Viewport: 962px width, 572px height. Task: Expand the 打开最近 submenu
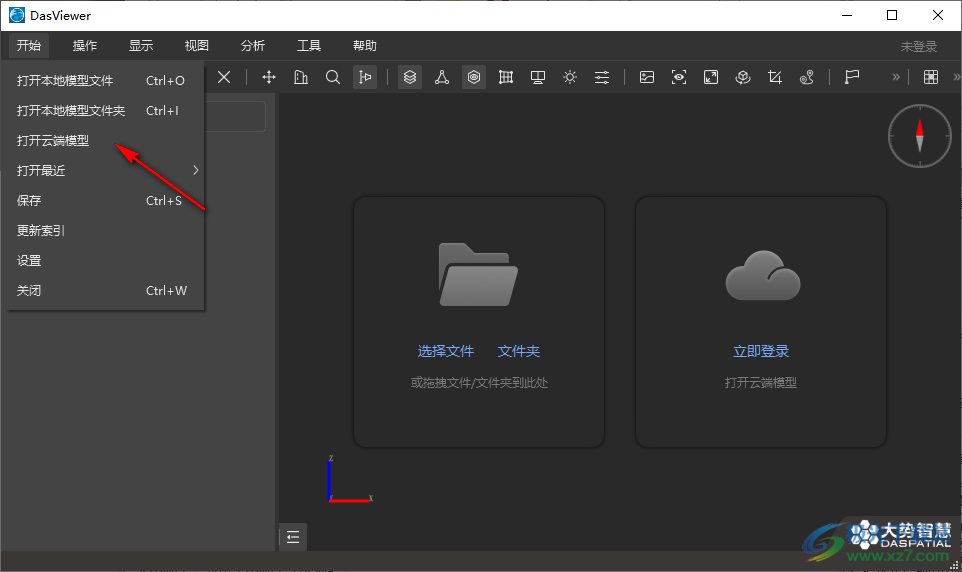106,171
